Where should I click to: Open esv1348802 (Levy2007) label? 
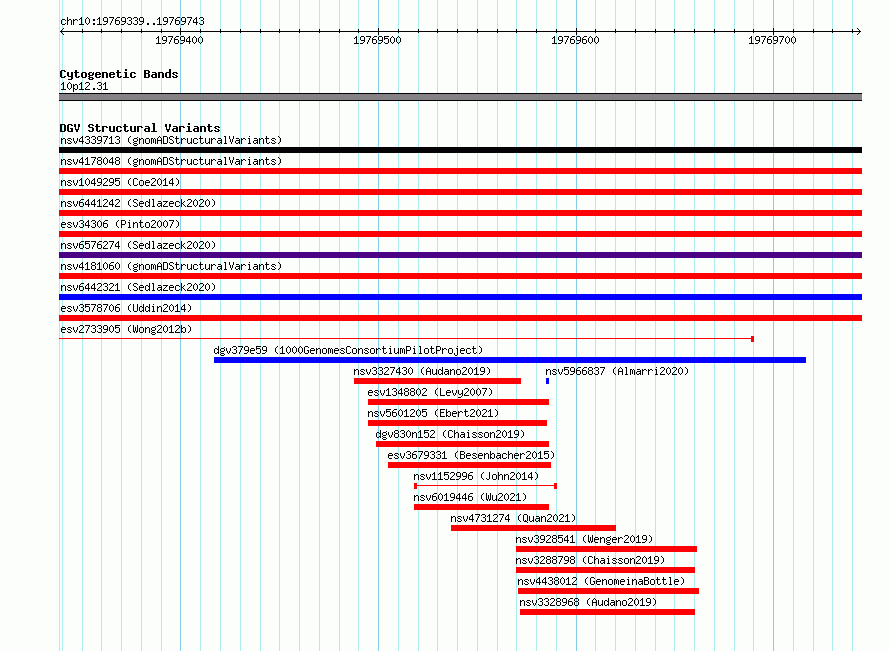tap(430, 392)
